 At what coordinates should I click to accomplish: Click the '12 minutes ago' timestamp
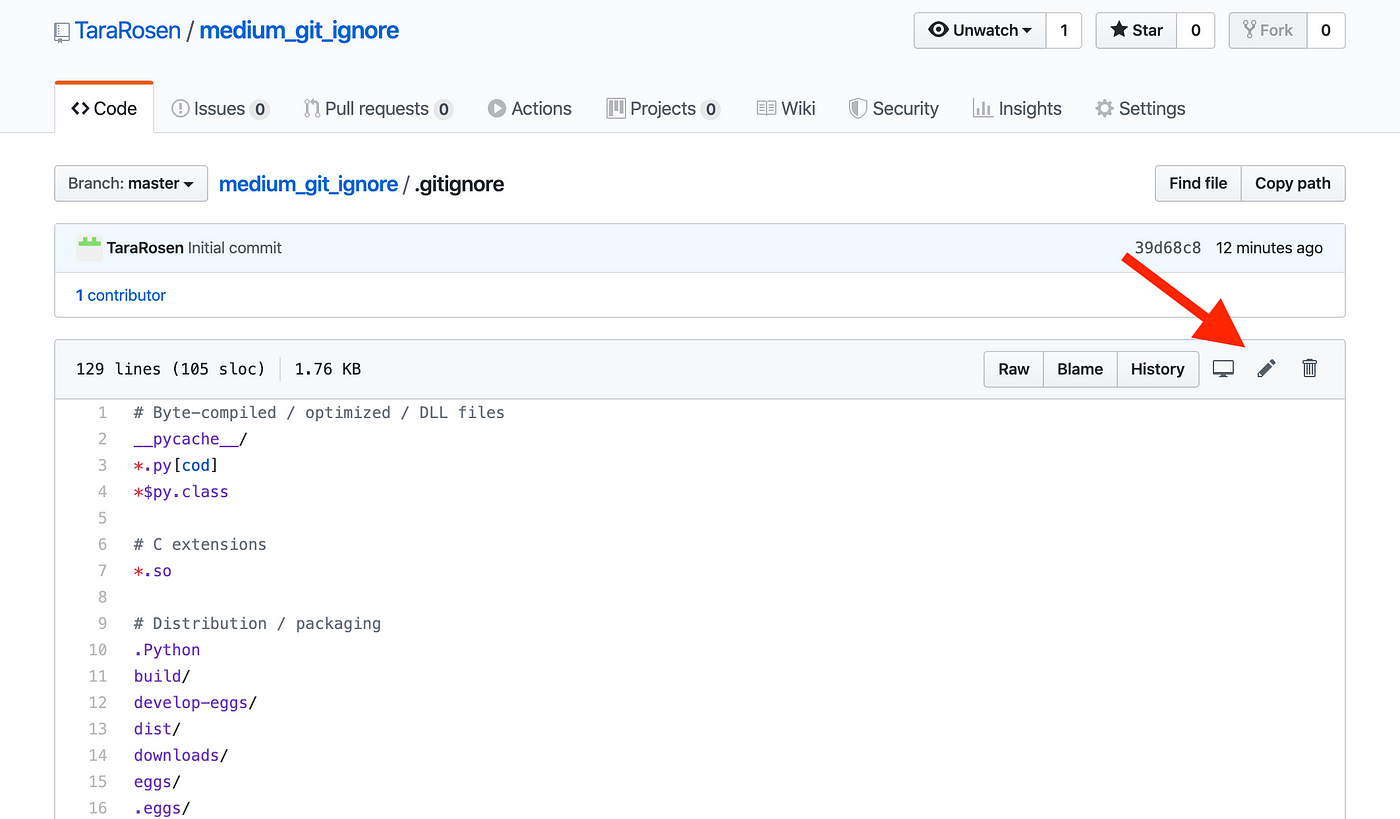(x=1269, y=248)
